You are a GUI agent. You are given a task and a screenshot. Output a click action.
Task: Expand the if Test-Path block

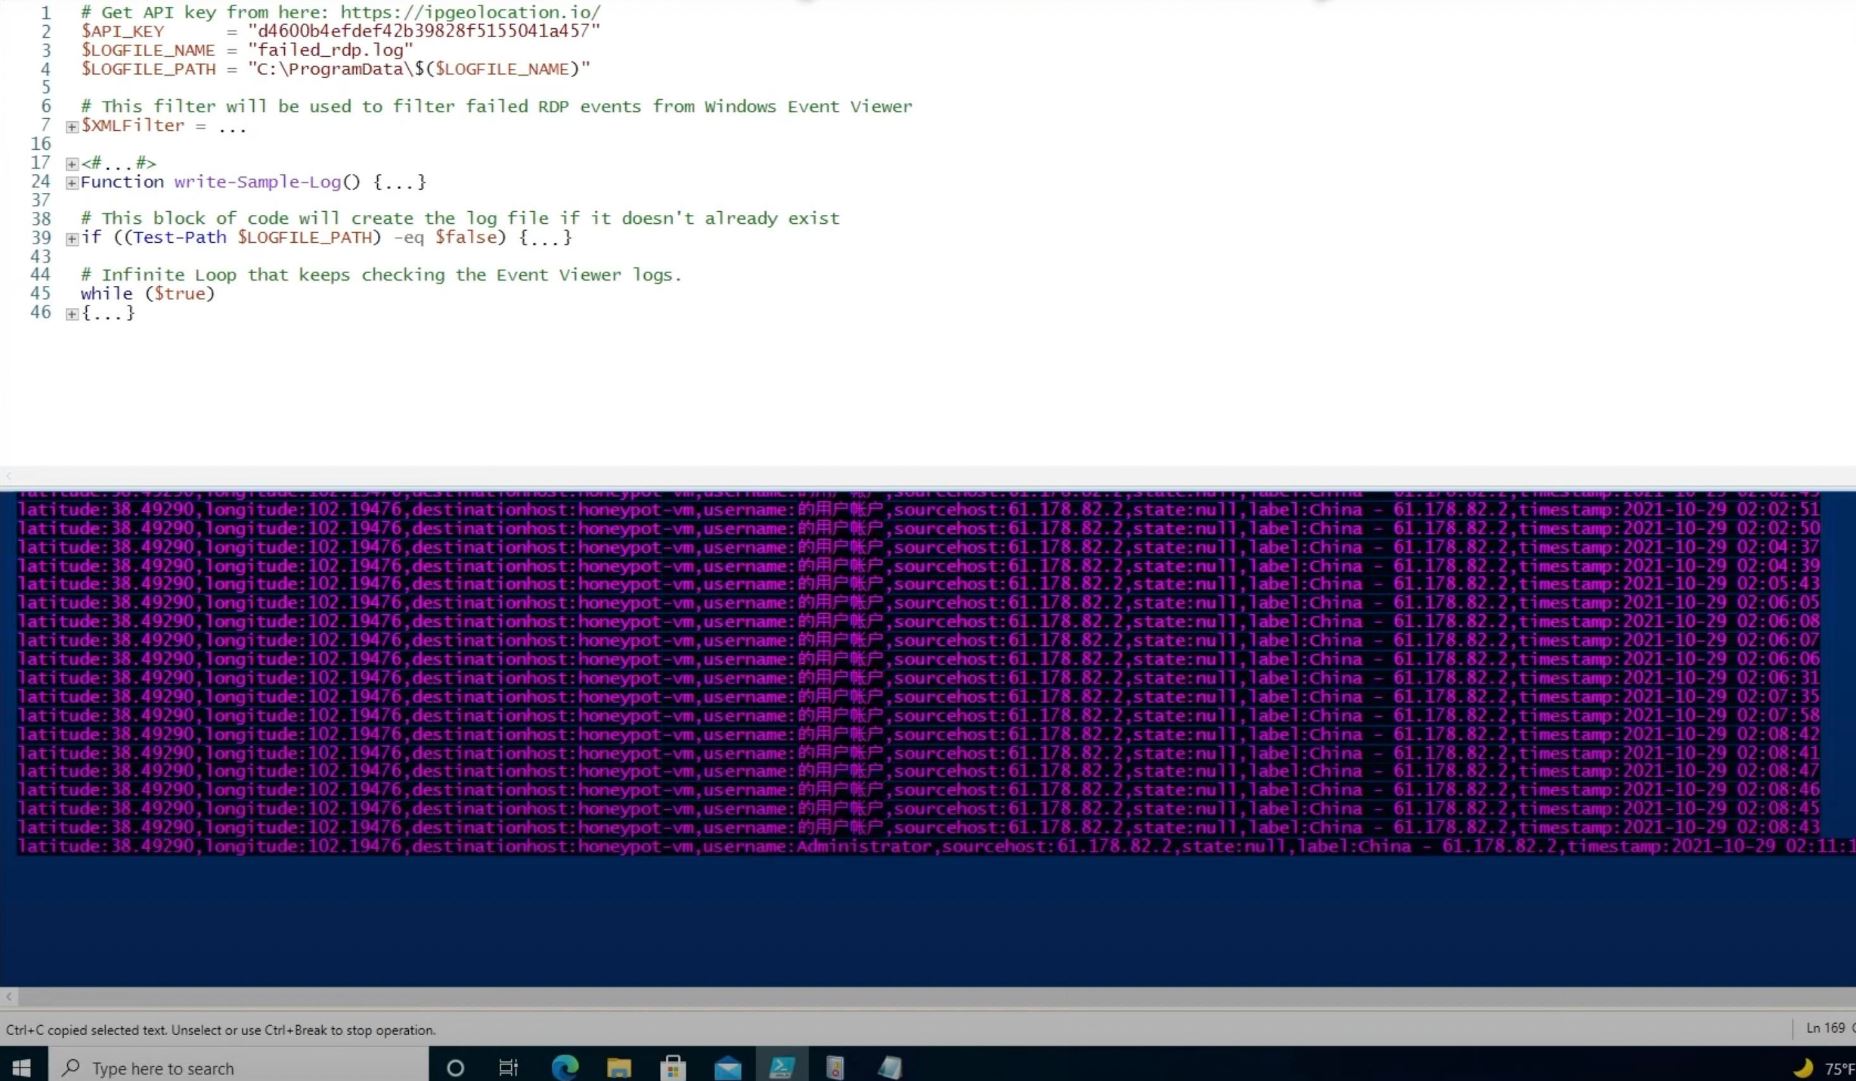tap(72, 239)
